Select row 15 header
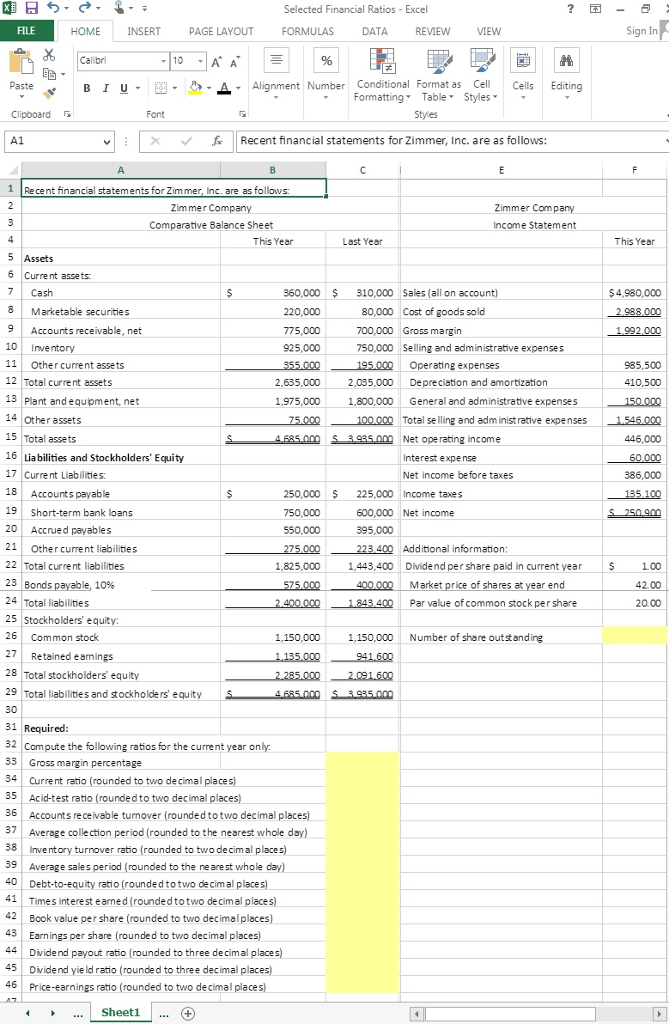The image size is (669, 1024). pos(11,437)
